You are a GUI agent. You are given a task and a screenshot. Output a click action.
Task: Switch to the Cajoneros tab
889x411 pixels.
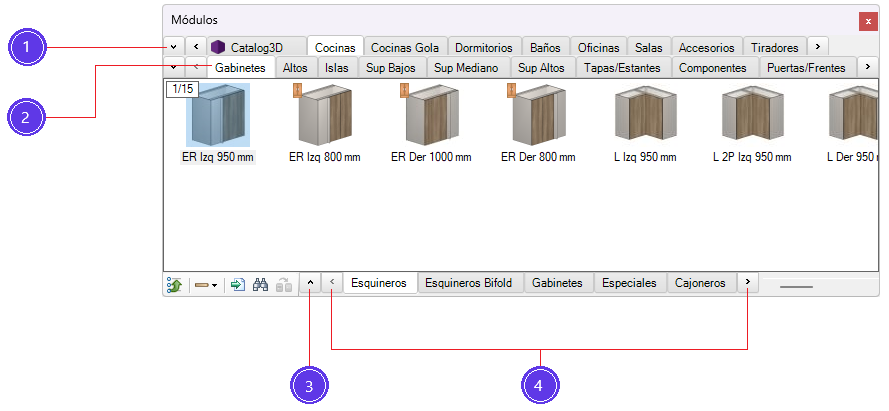pos(700,283)
